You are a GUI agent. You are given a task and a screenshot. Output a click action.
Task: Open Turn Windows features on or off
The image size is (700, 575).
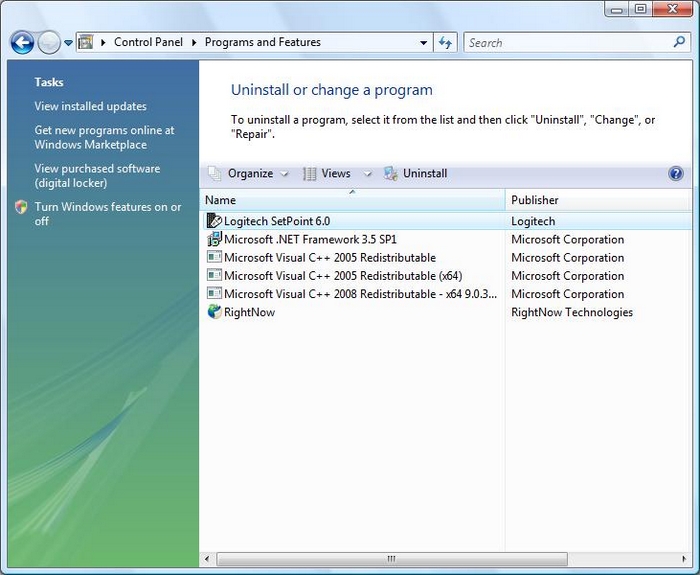point(108,214)
